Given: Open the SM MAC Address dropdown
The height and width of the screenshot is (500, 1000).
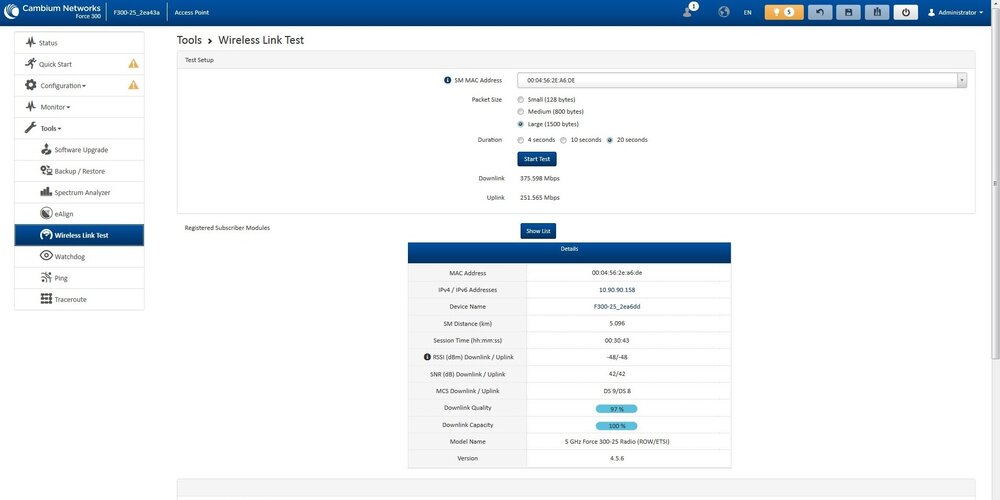Looking at the screenshot, I should pos(741,80).
